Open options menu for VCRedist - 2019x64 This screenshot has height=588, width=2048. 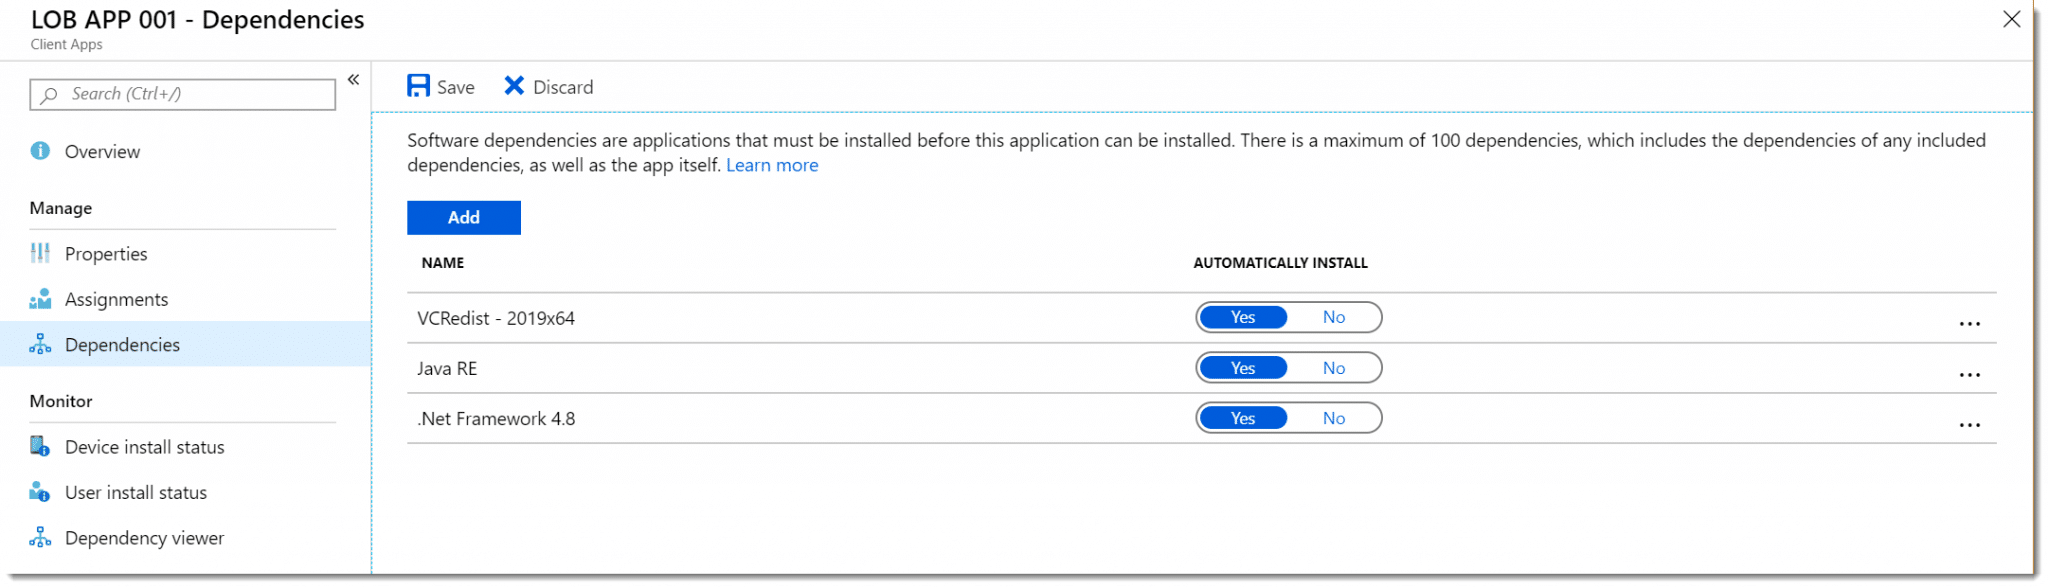coord(1970,323)
